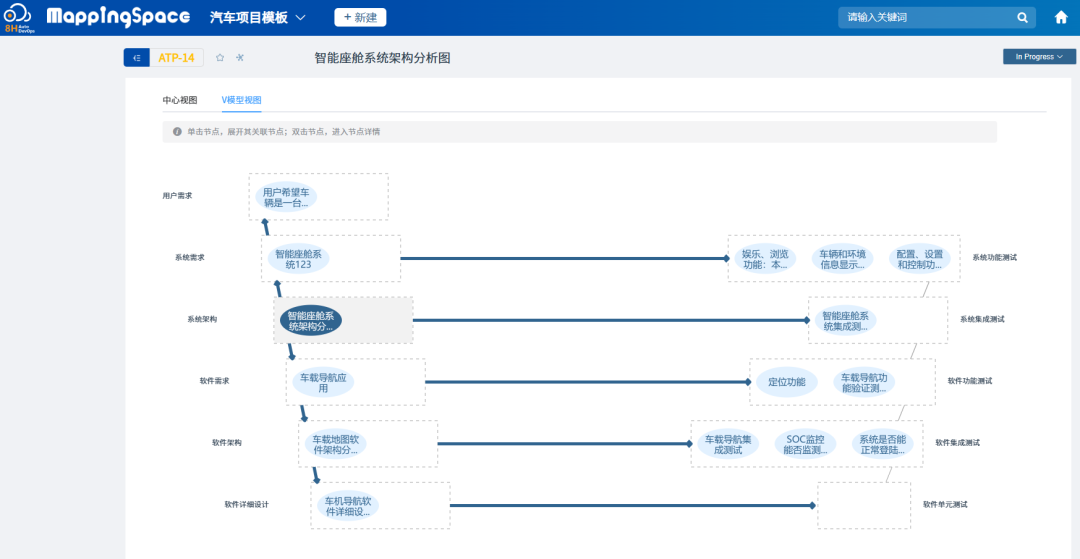Select the highlighted 智能座舱系统架构分 node
The height and width of the screenshot is (559, 1080).
point(310,321)
